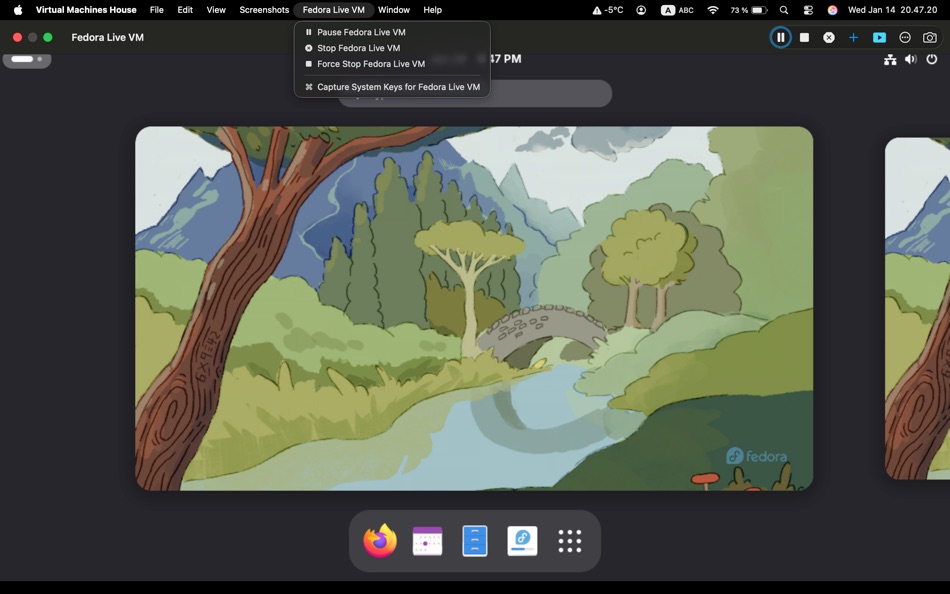Viewport: 950px width, 594px height.
Task: Click the battery 73 % indicator
Action: click(749, 10)
